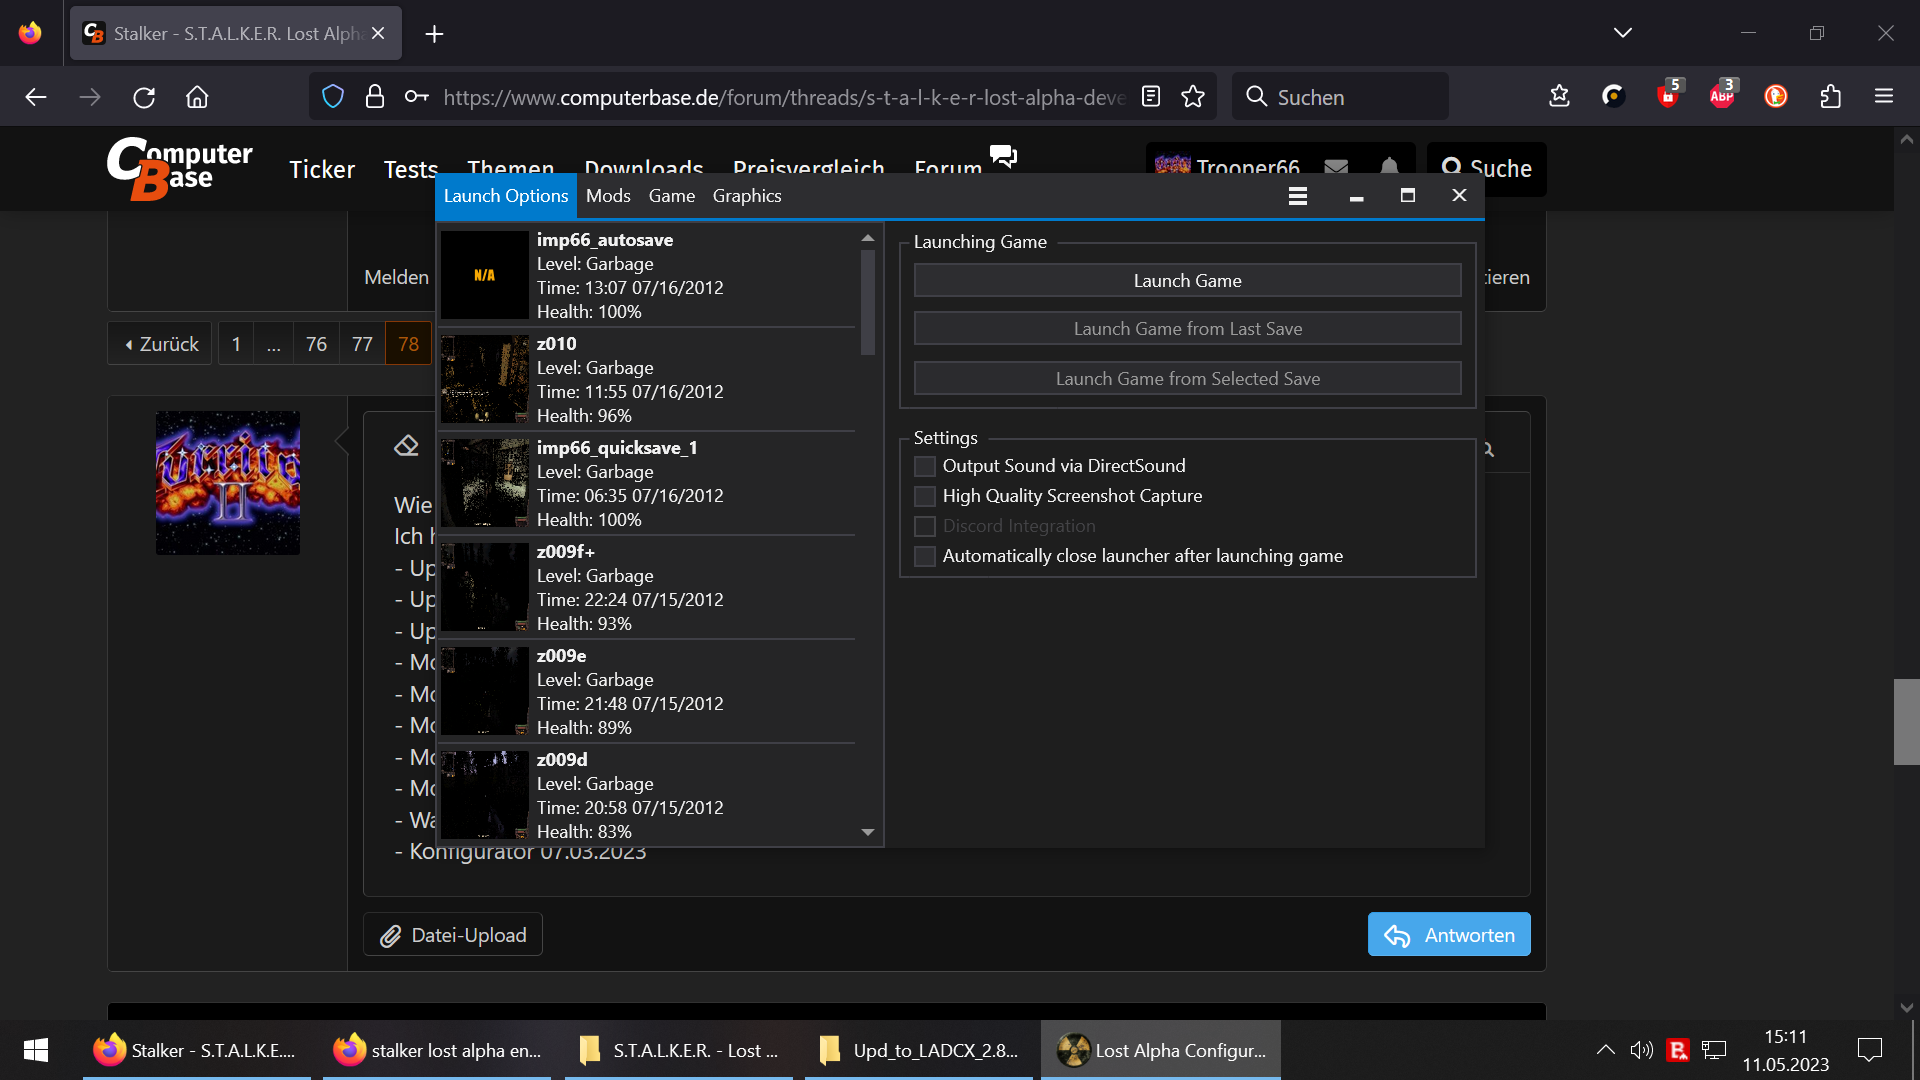Click the eraser icon in reply editor
The width and height of the screenshot is (1920, 1080).
[x=406, y=446]
